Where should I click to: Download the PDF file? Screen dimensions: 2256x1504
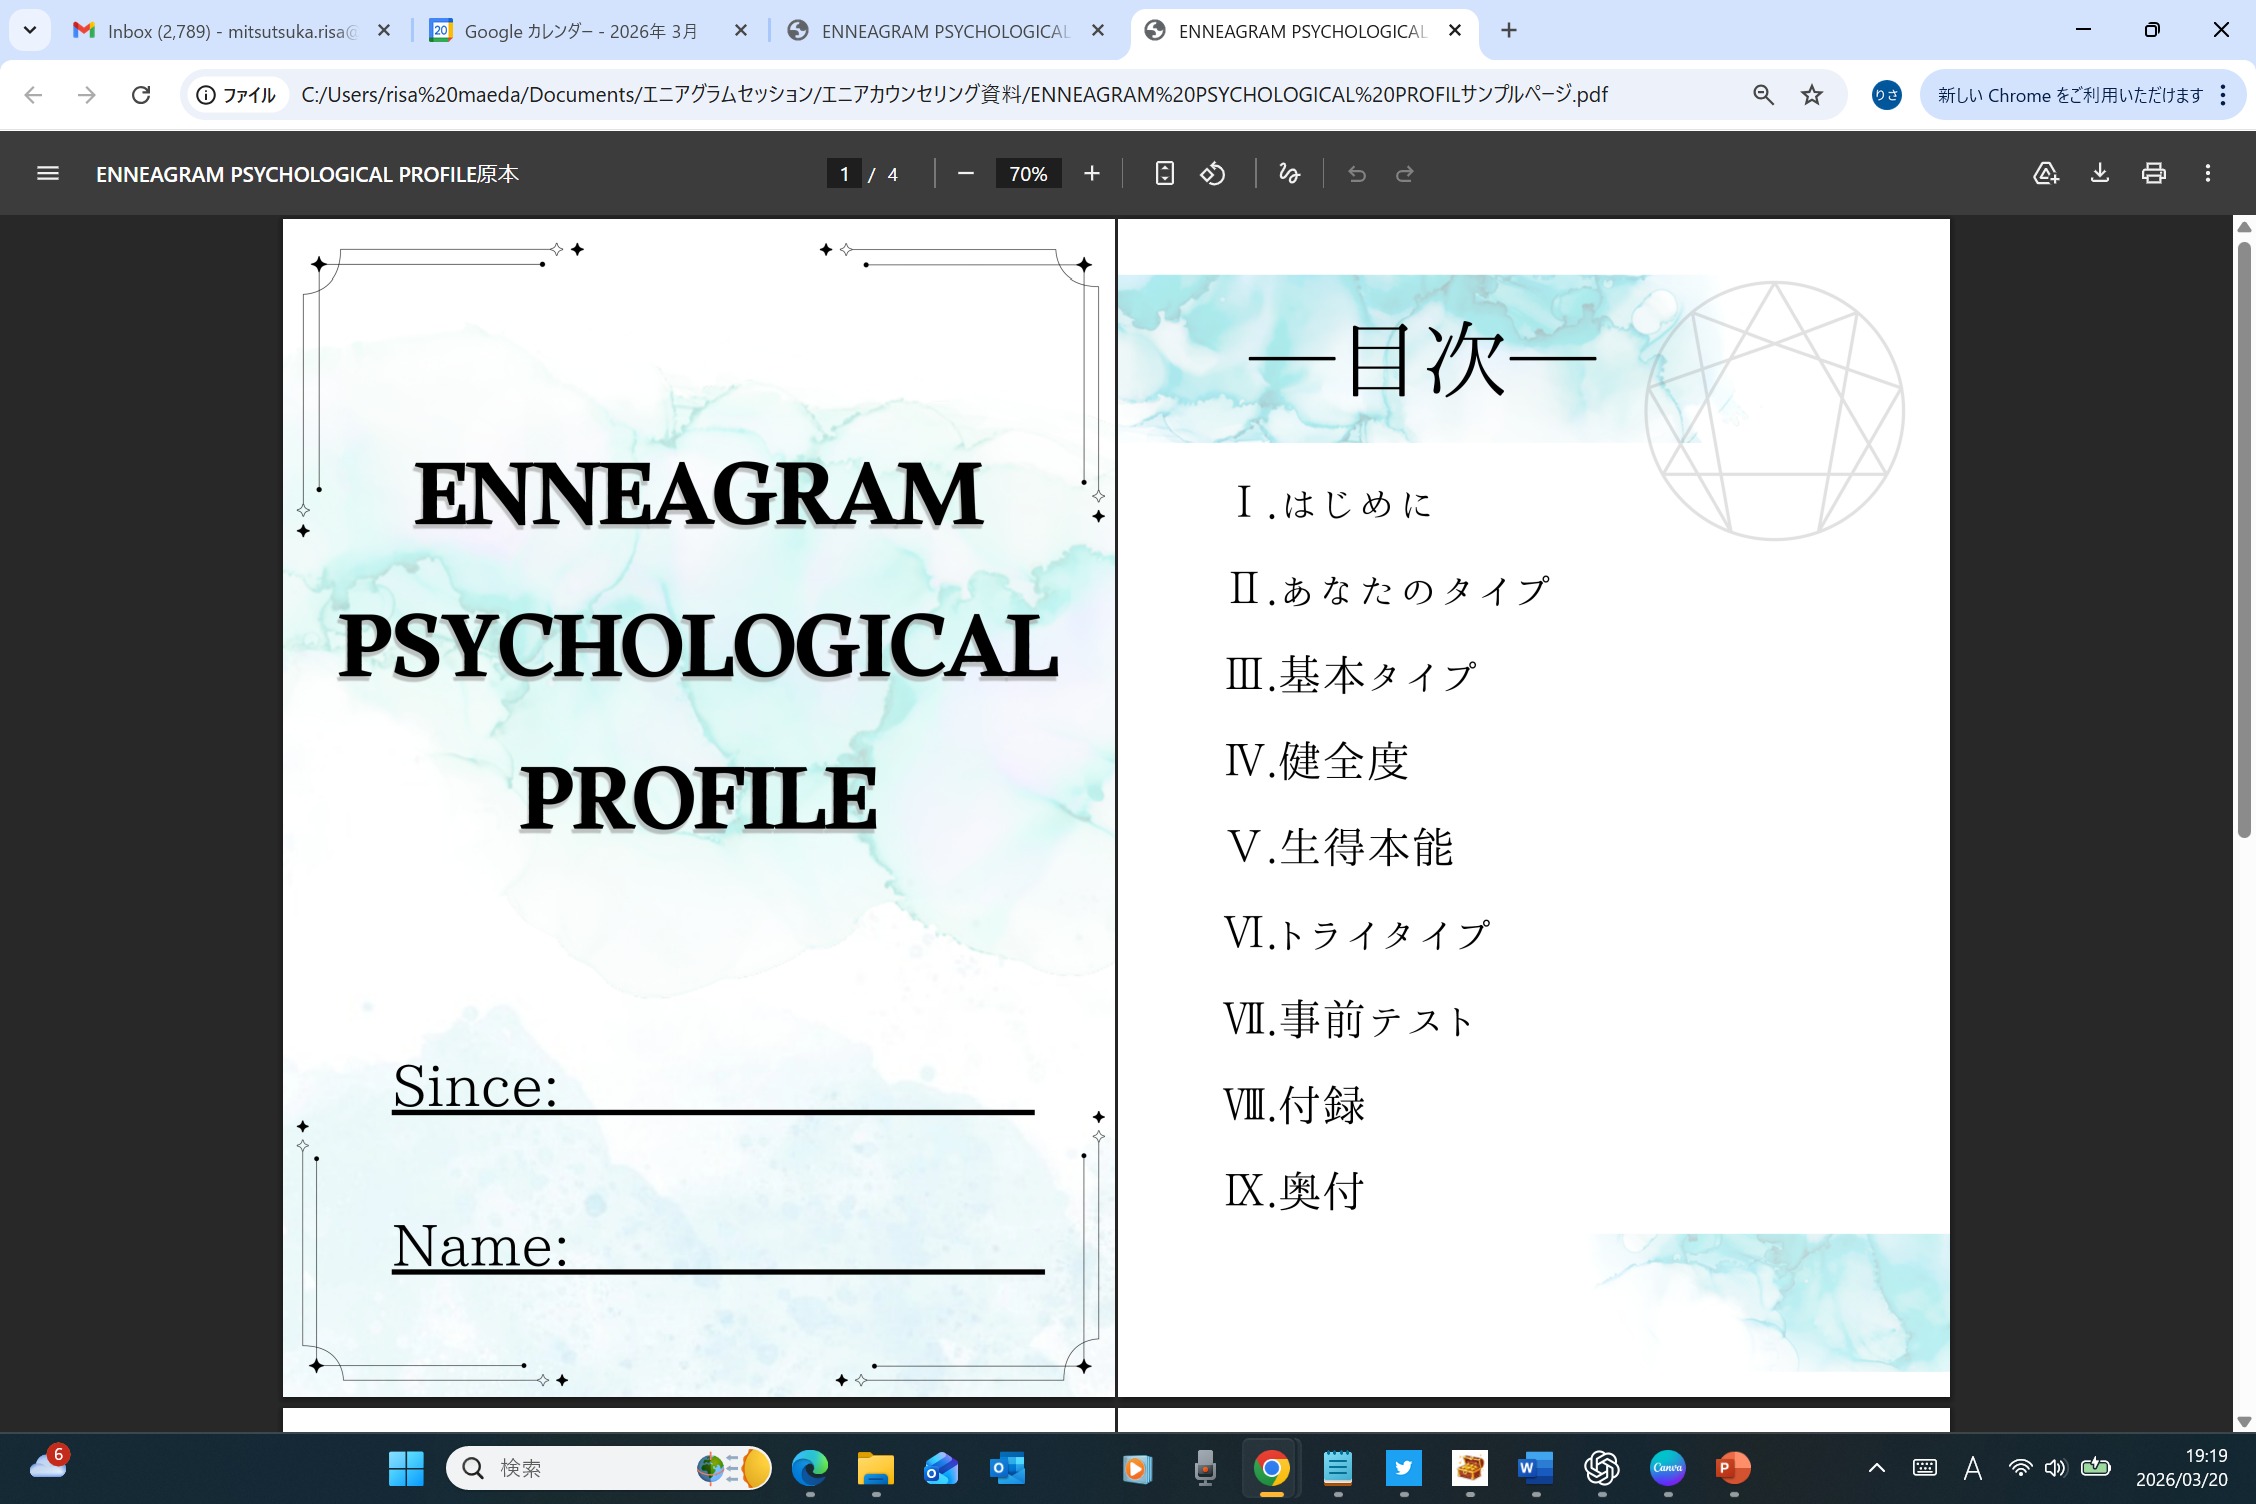pos(2099,174)
